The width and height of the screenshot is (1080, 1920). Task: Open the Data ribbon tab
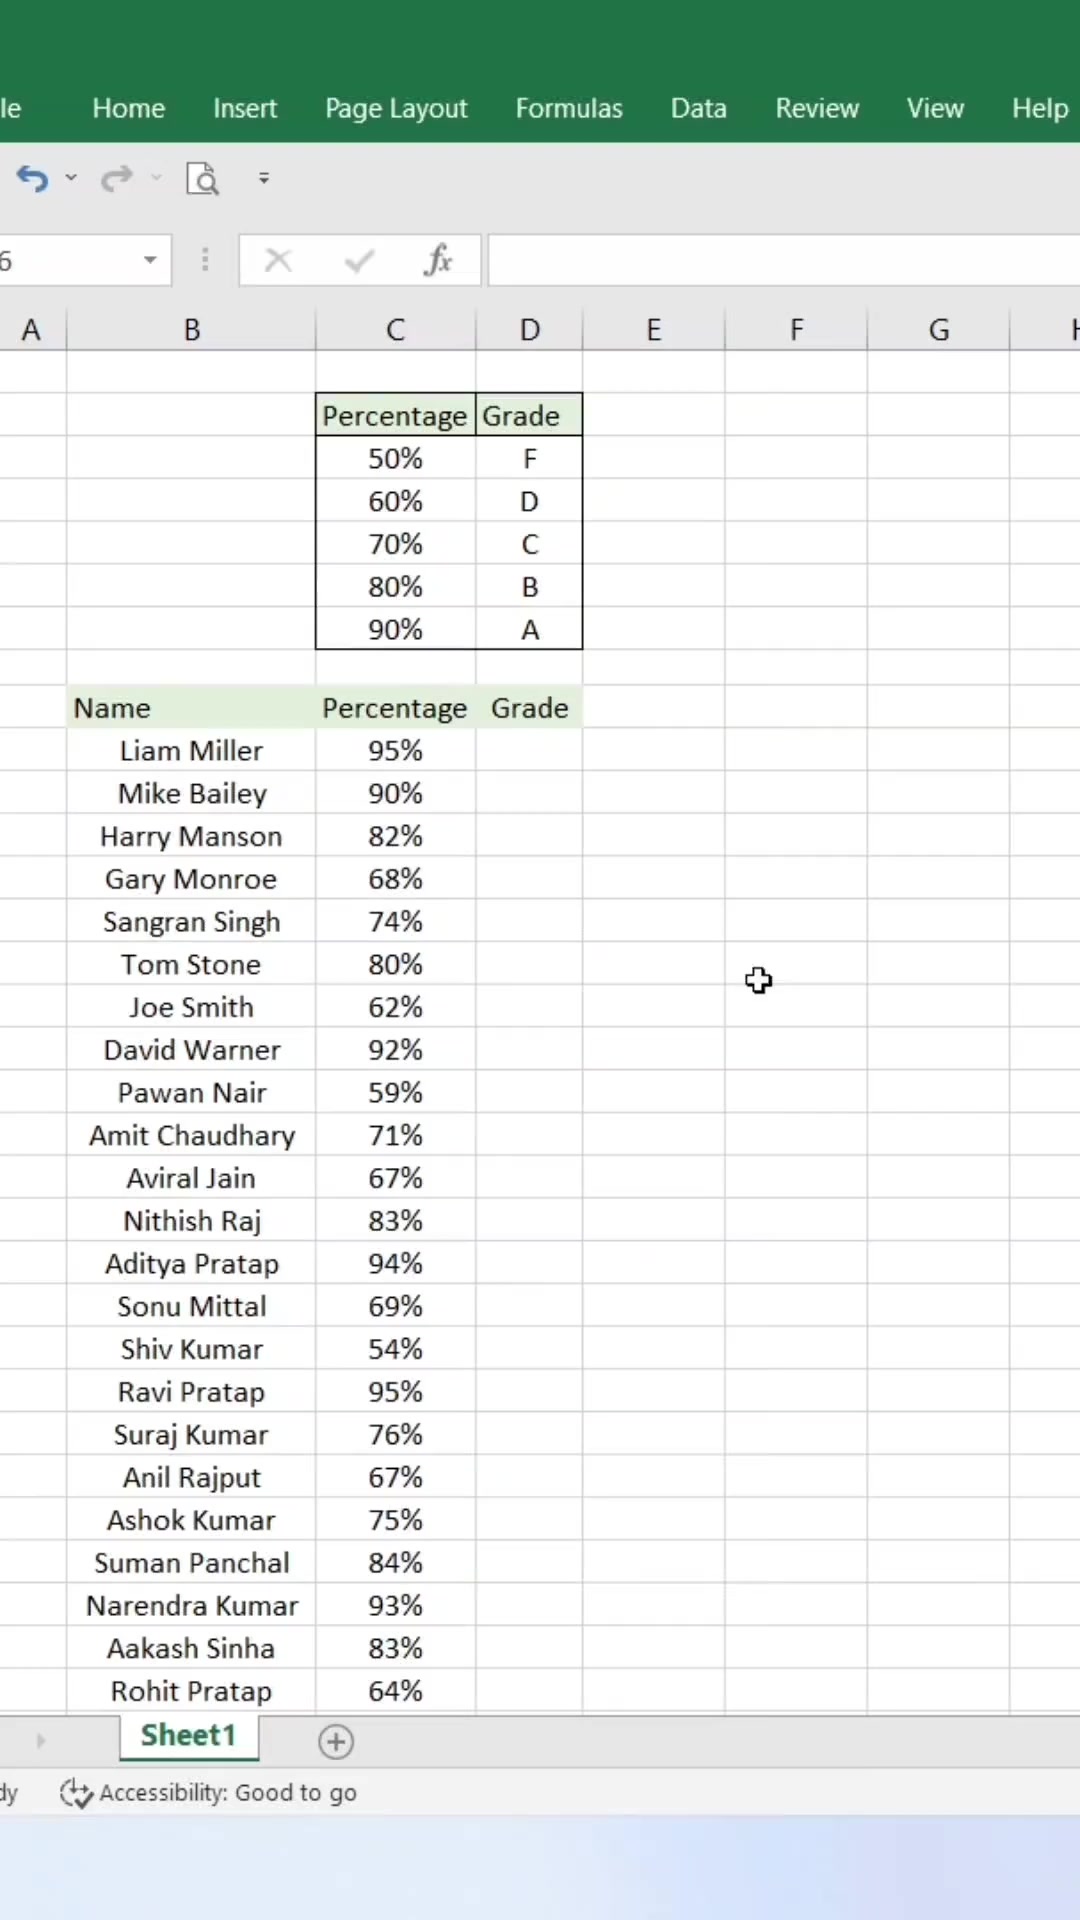tap(698, 108)
